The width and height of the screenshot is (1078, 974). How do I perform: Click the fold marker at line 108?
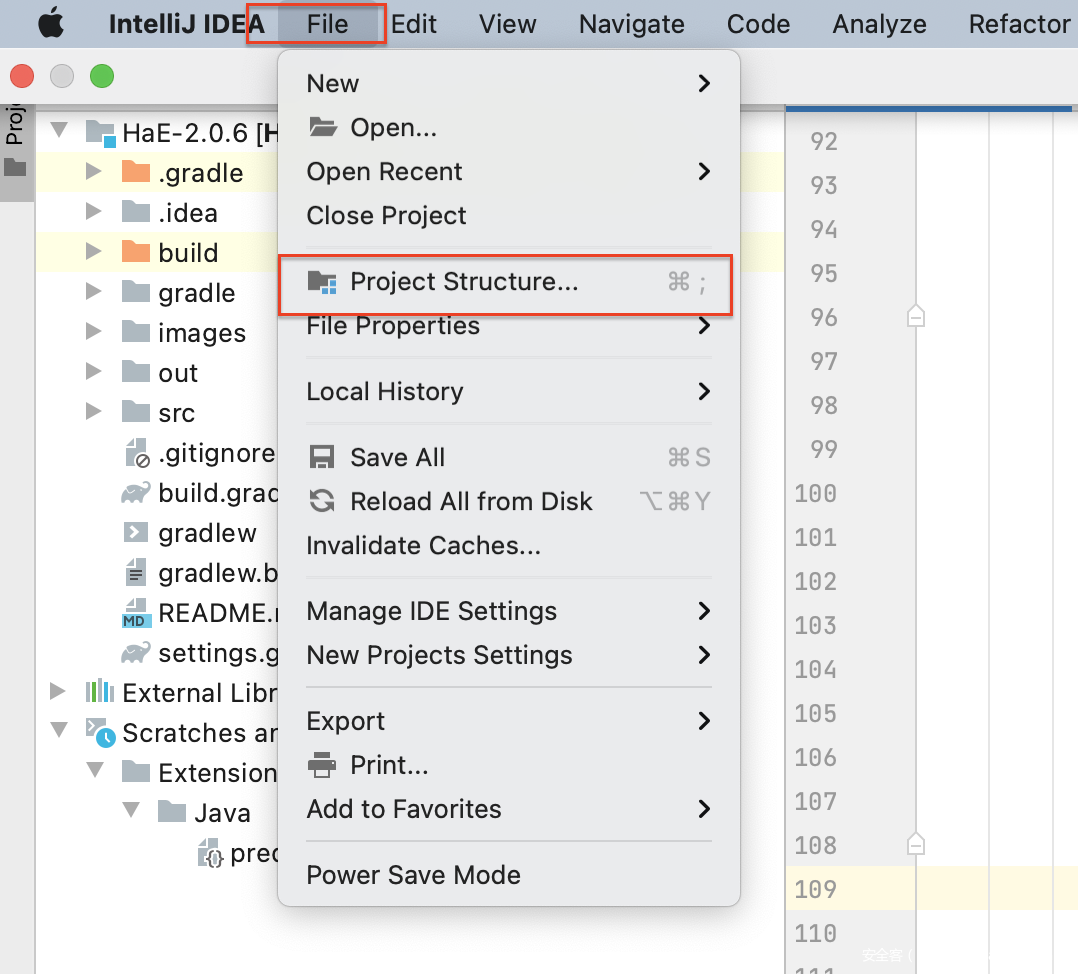tap(915, 843)
